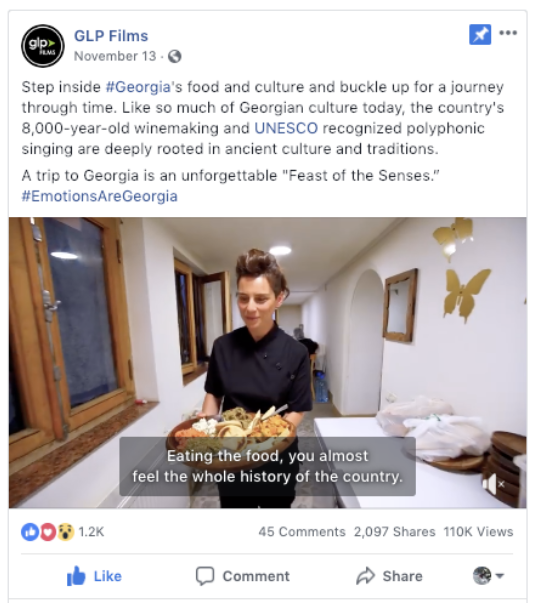Screen dimensions: 536x610
Task: Click the #EmotionsAreGeorgia hashtag
Action: [100, 196]
